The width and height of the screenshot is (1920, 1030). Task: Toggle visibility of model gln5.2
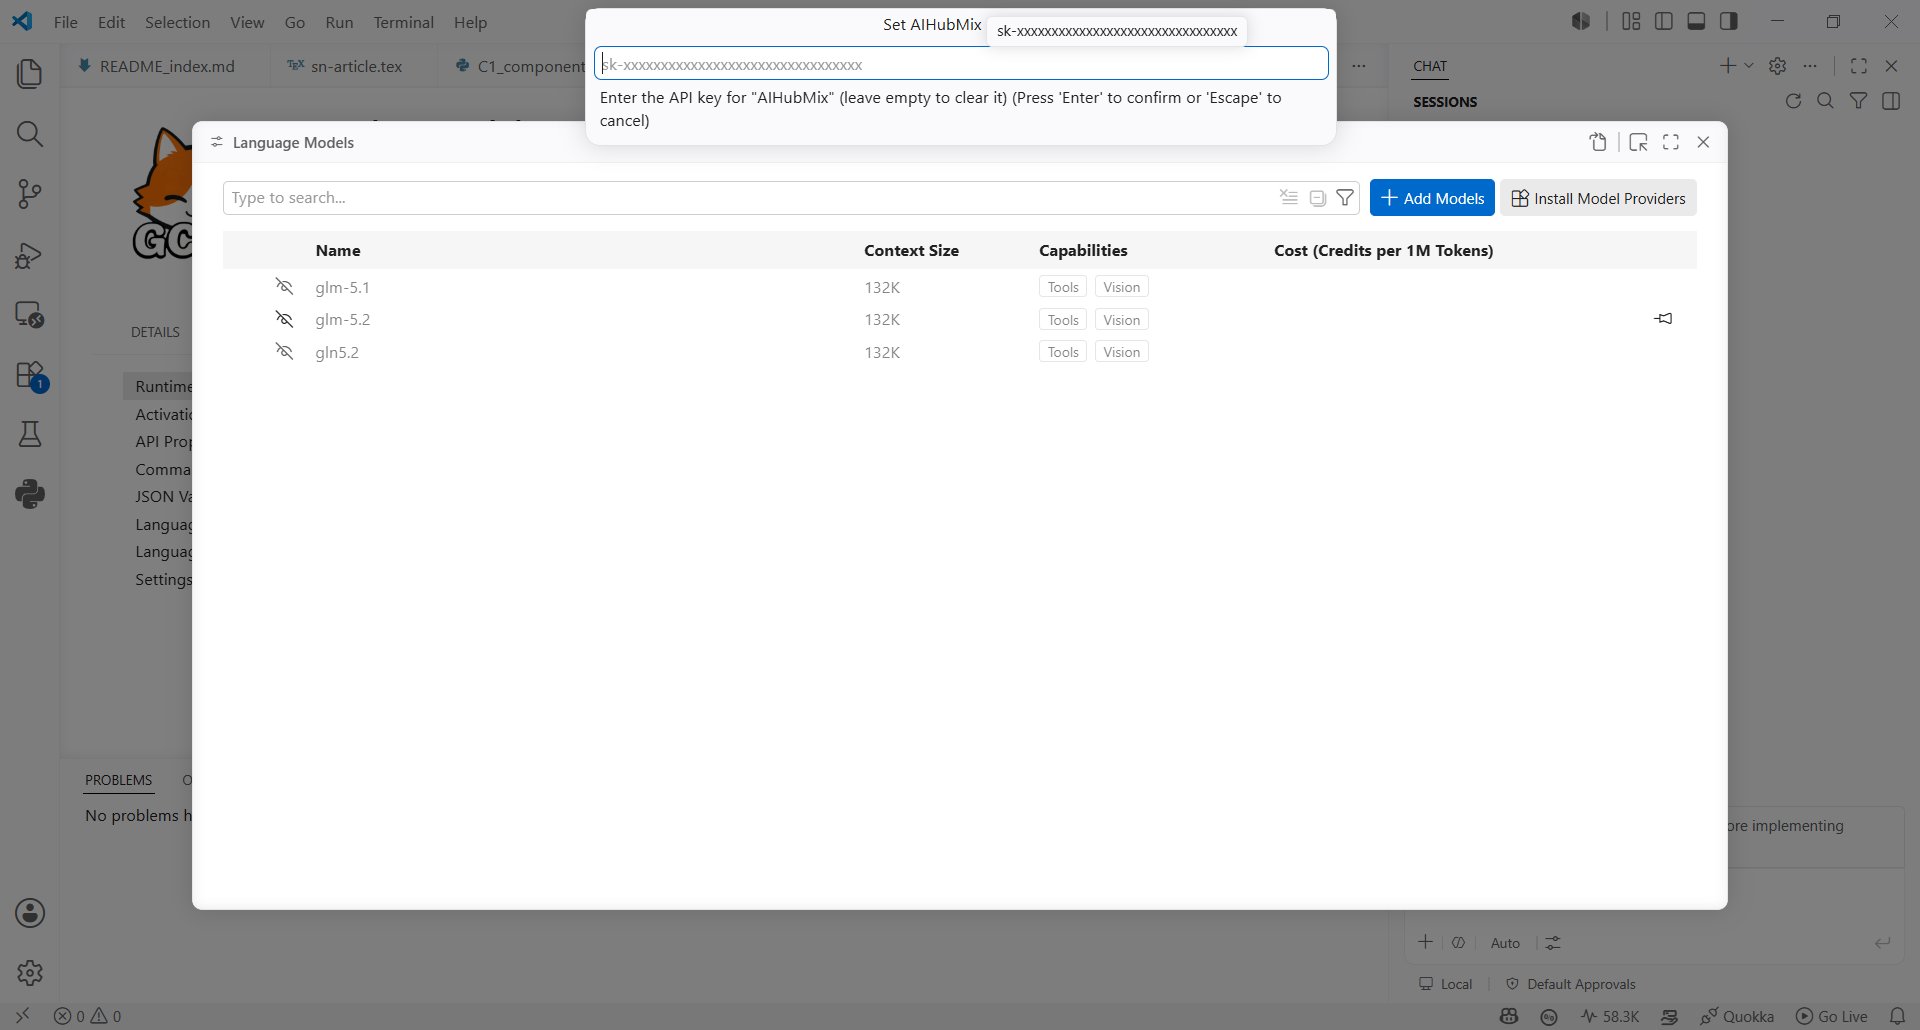point(285,352)
